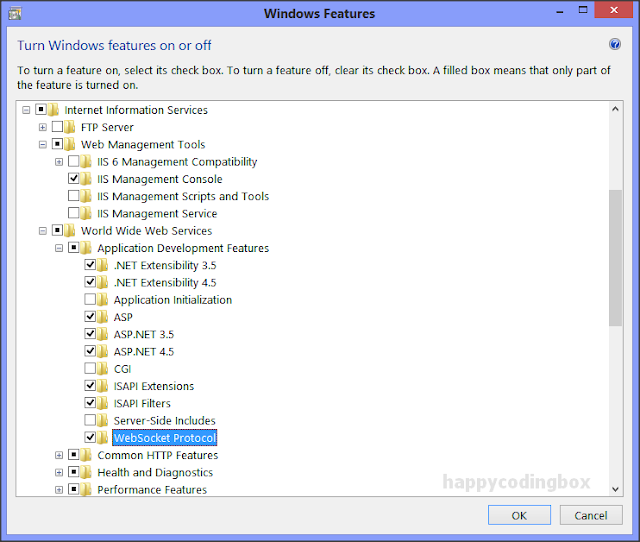Click the Internet Information Services folder icon
Image resolution: width=640 pixels, height=542 pixels.
[53, 109]
